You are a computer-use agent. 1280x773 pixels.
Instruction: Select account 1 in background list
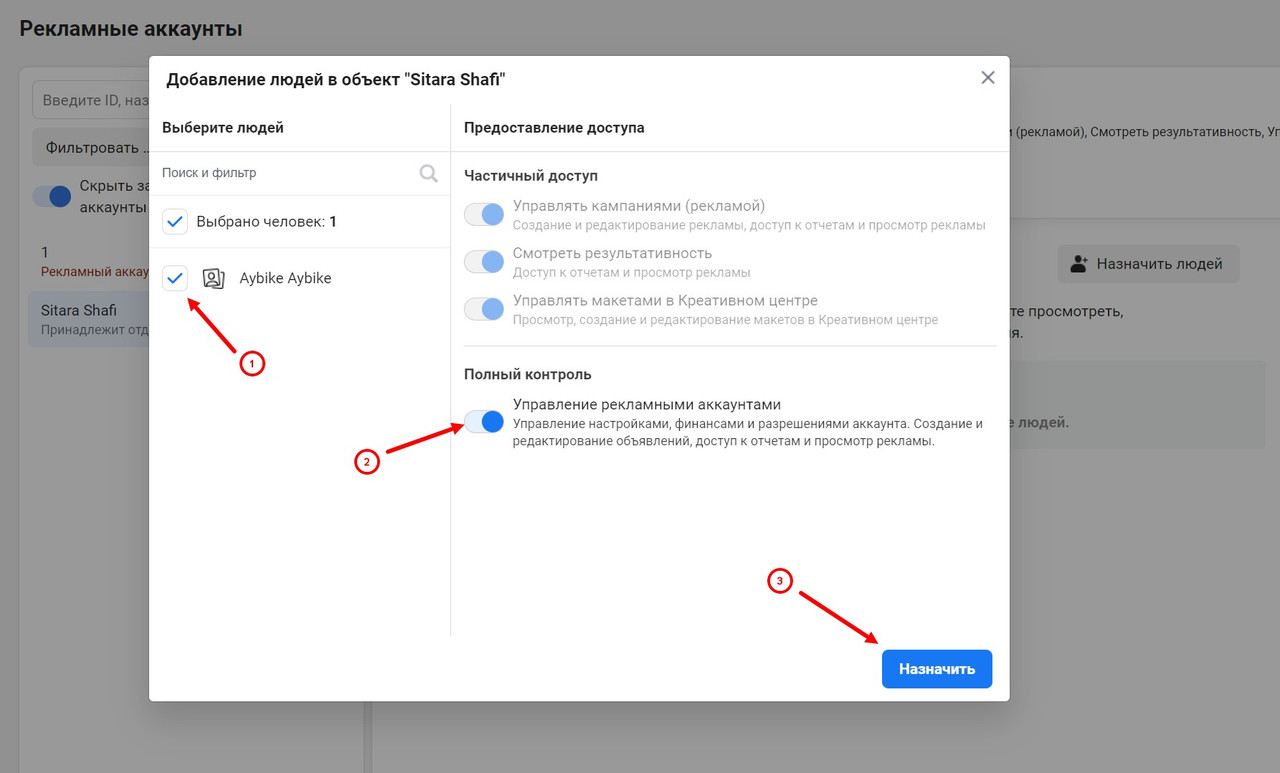tap(89, 261)
